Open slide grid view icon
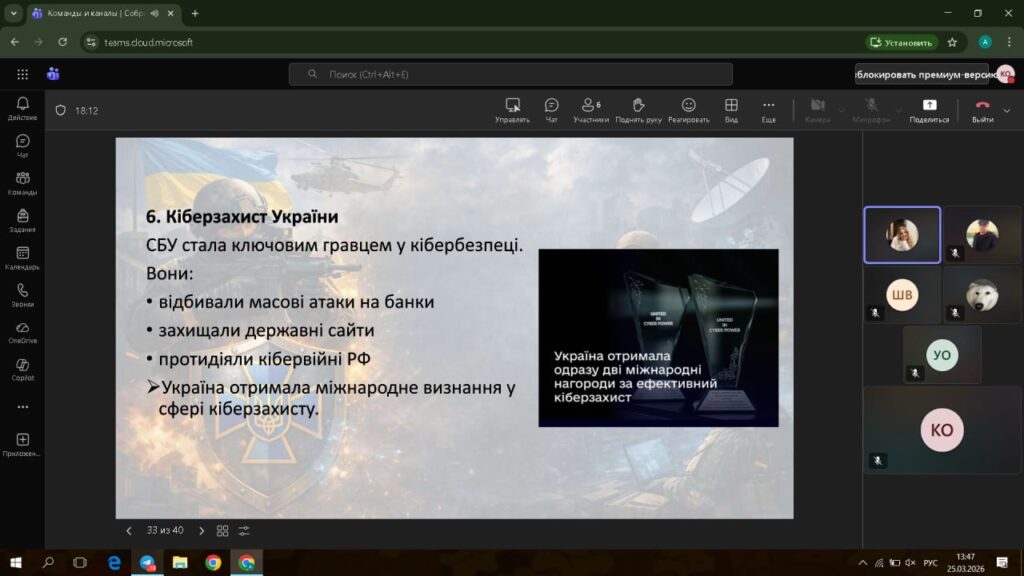The height and width of the screenshot is (576, 1024). click(x=222, y=531)
